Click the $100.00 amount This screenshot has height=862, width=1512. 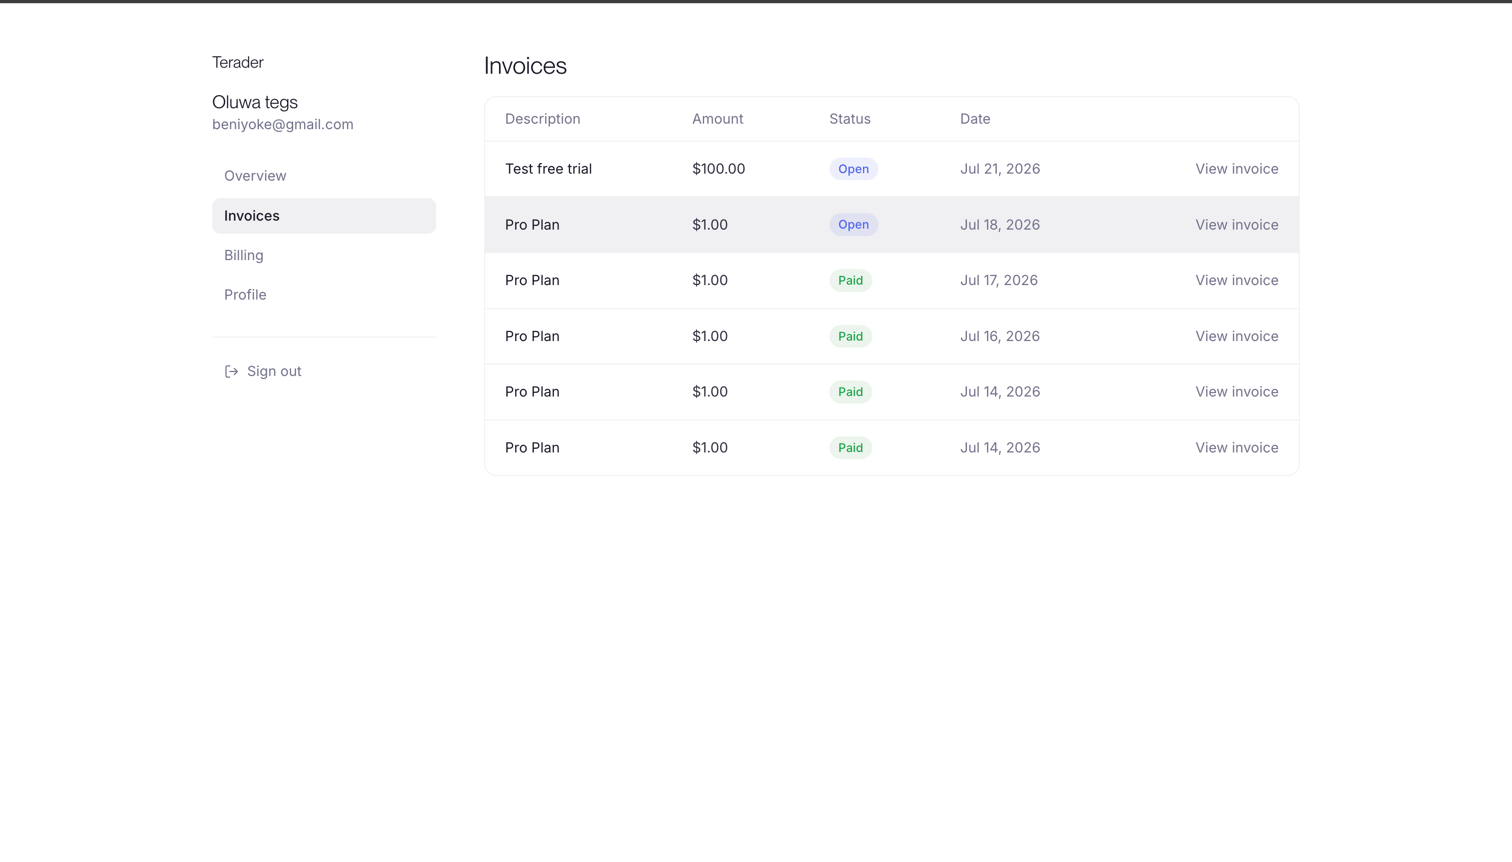(x=719, y=169)
